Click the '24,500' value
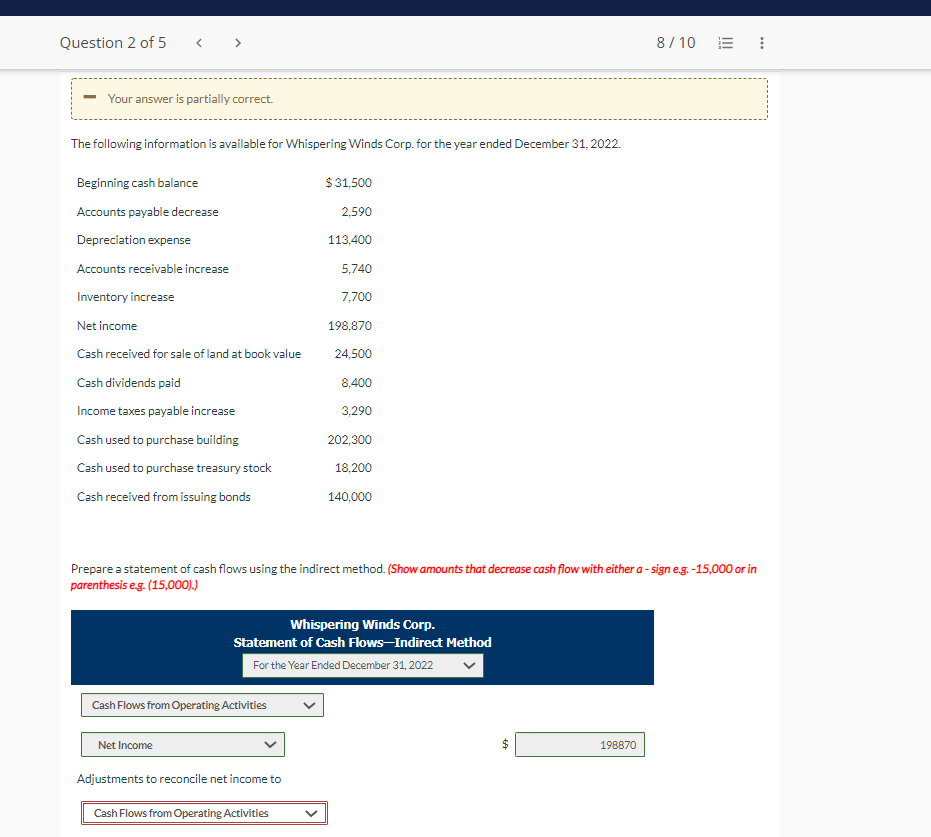Image resolution: width=931 pixels, height=837 pixels. (x=353, y=354)
